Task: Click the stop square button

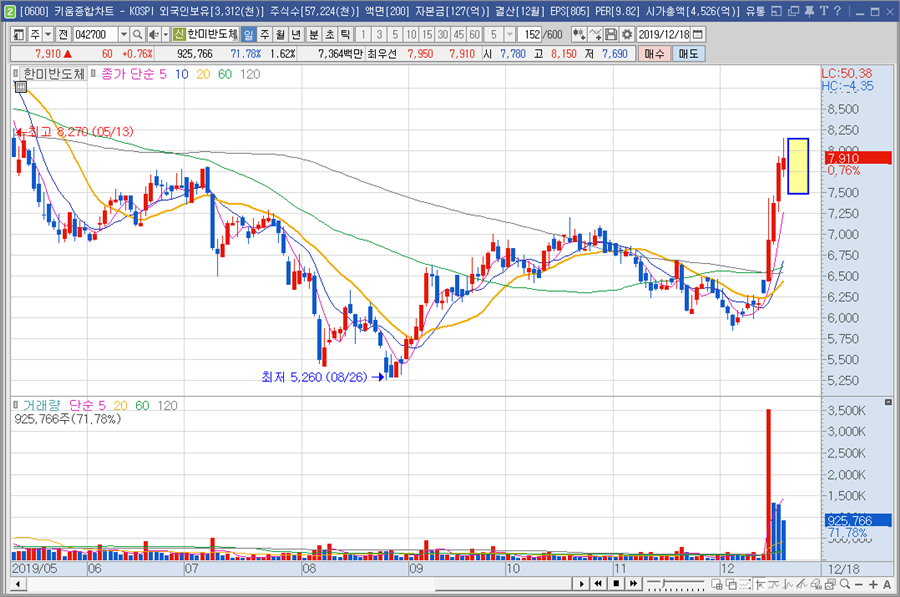Action: (615, 584)
